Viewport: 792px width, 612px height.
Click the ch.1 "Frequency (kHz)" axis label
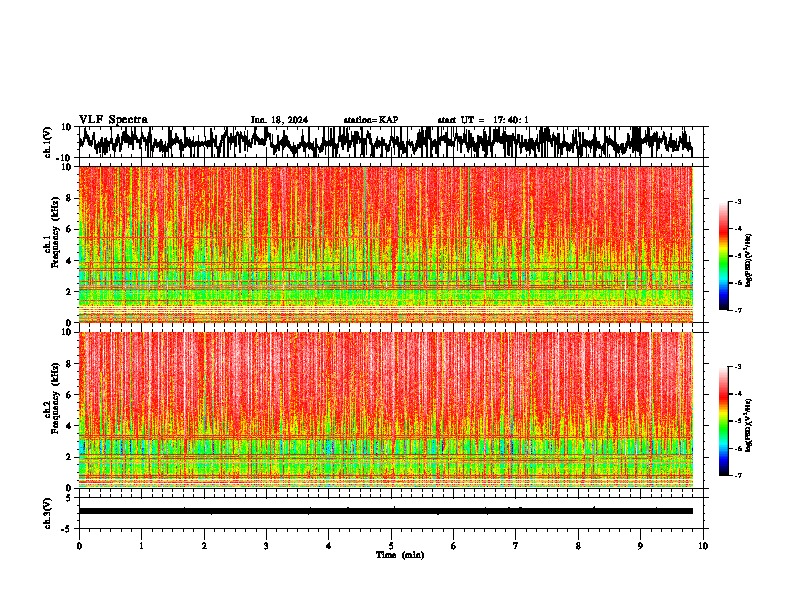56,232
